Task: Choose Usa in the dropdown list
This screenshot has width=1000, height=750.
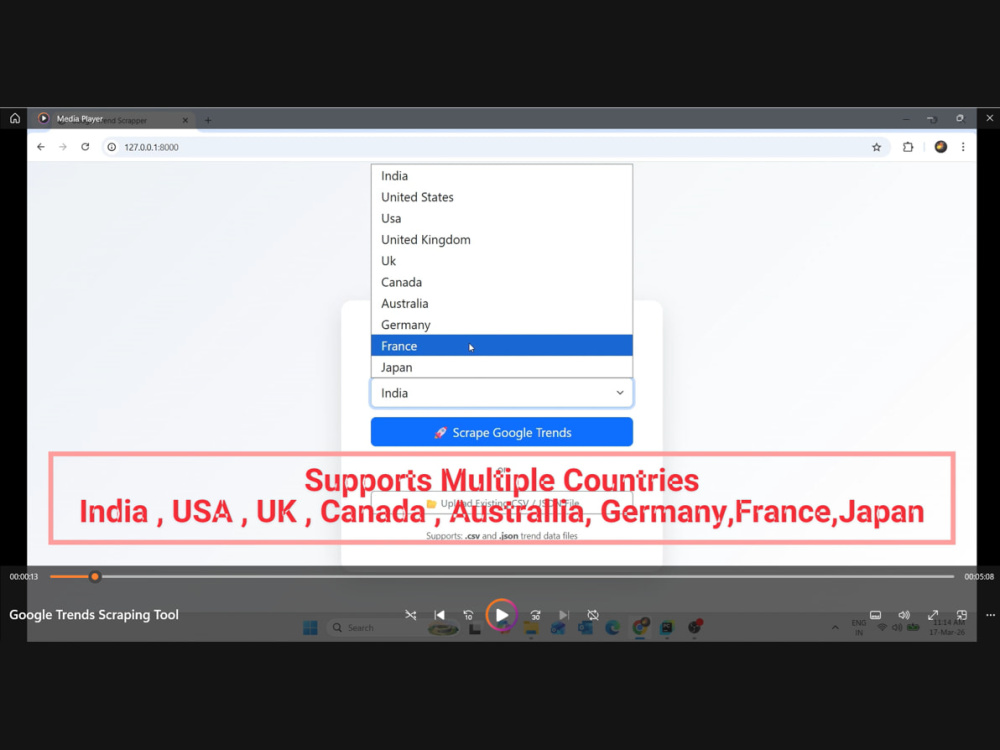Action: coord(501,218)
